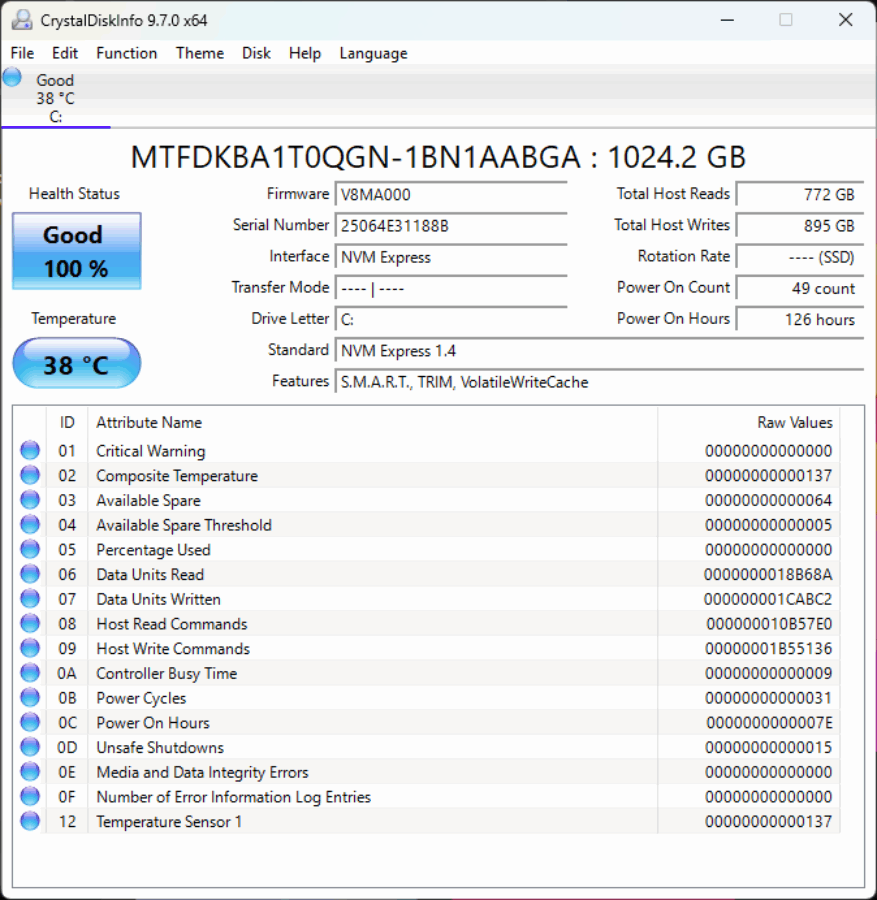Select the Temperature Sensor 1 attribute name
Image resolution: width=877 pixels, height=900 pixels.
click(x=169, y=821)
